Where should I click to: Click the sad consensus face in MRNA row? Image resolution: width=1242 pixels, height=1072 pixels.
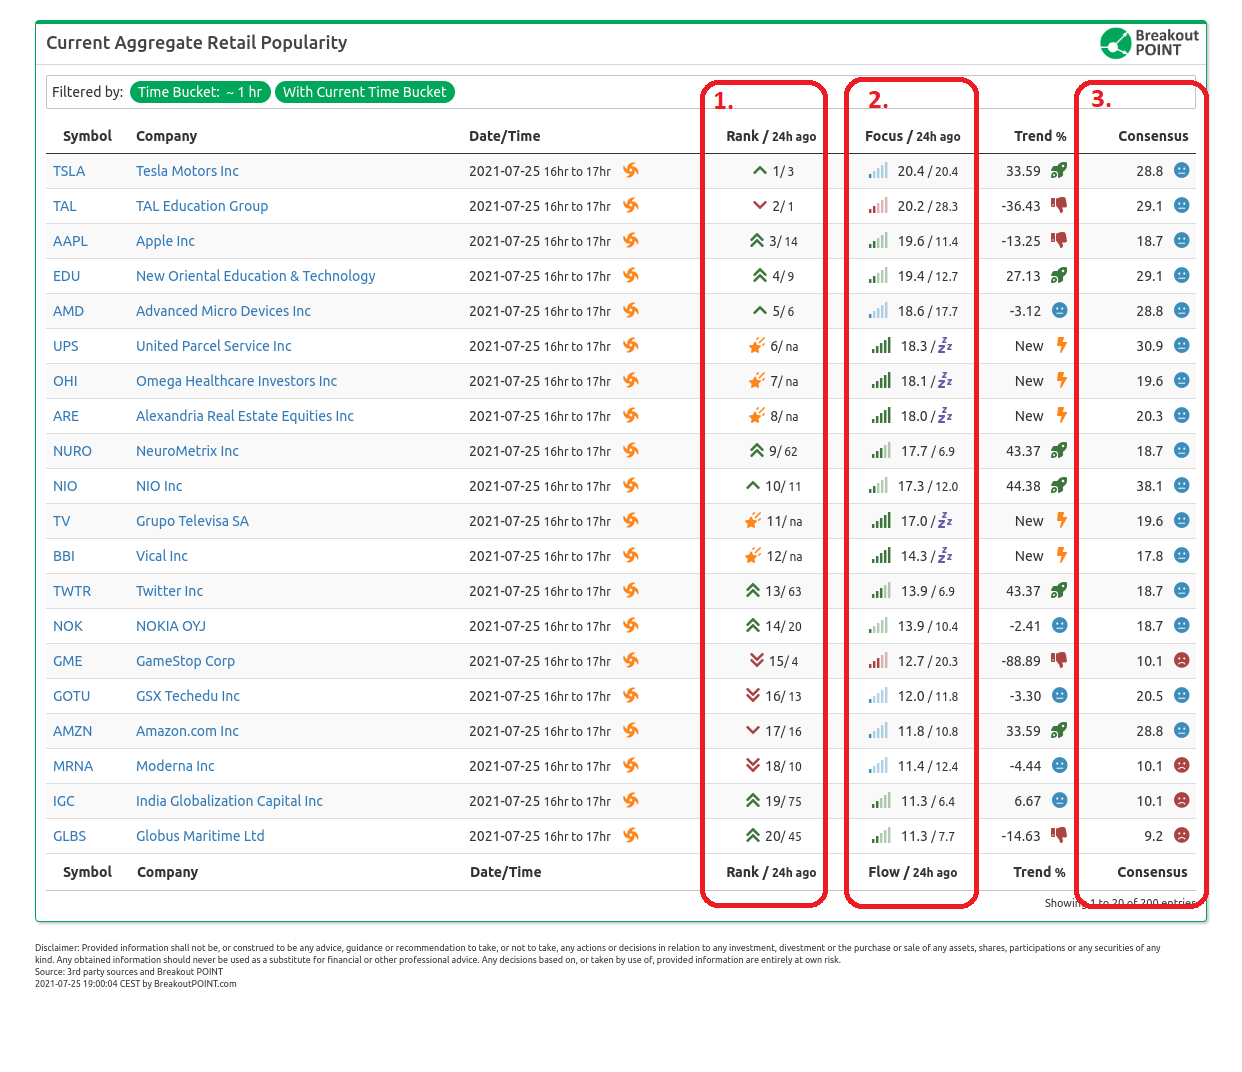(1181, 765)
